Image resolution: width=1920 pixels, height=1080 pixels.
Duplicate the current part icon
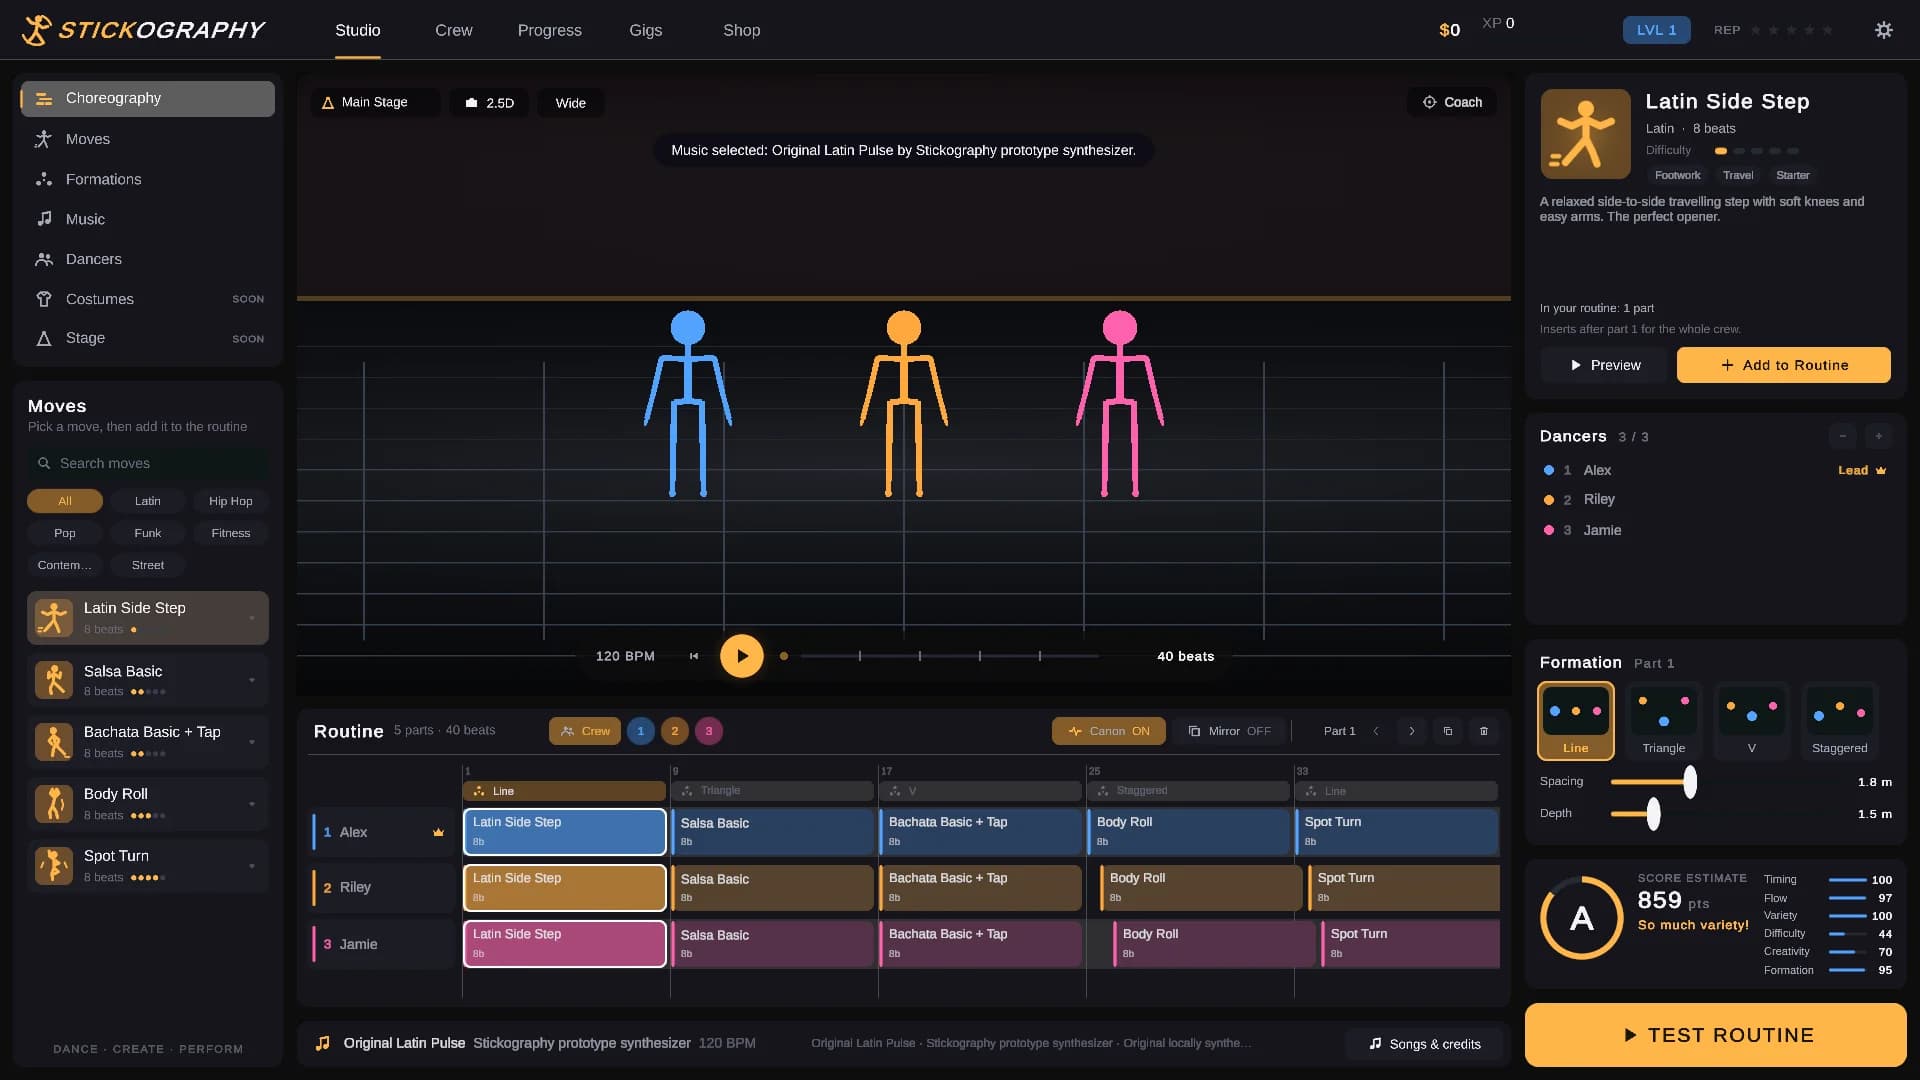1447,731
